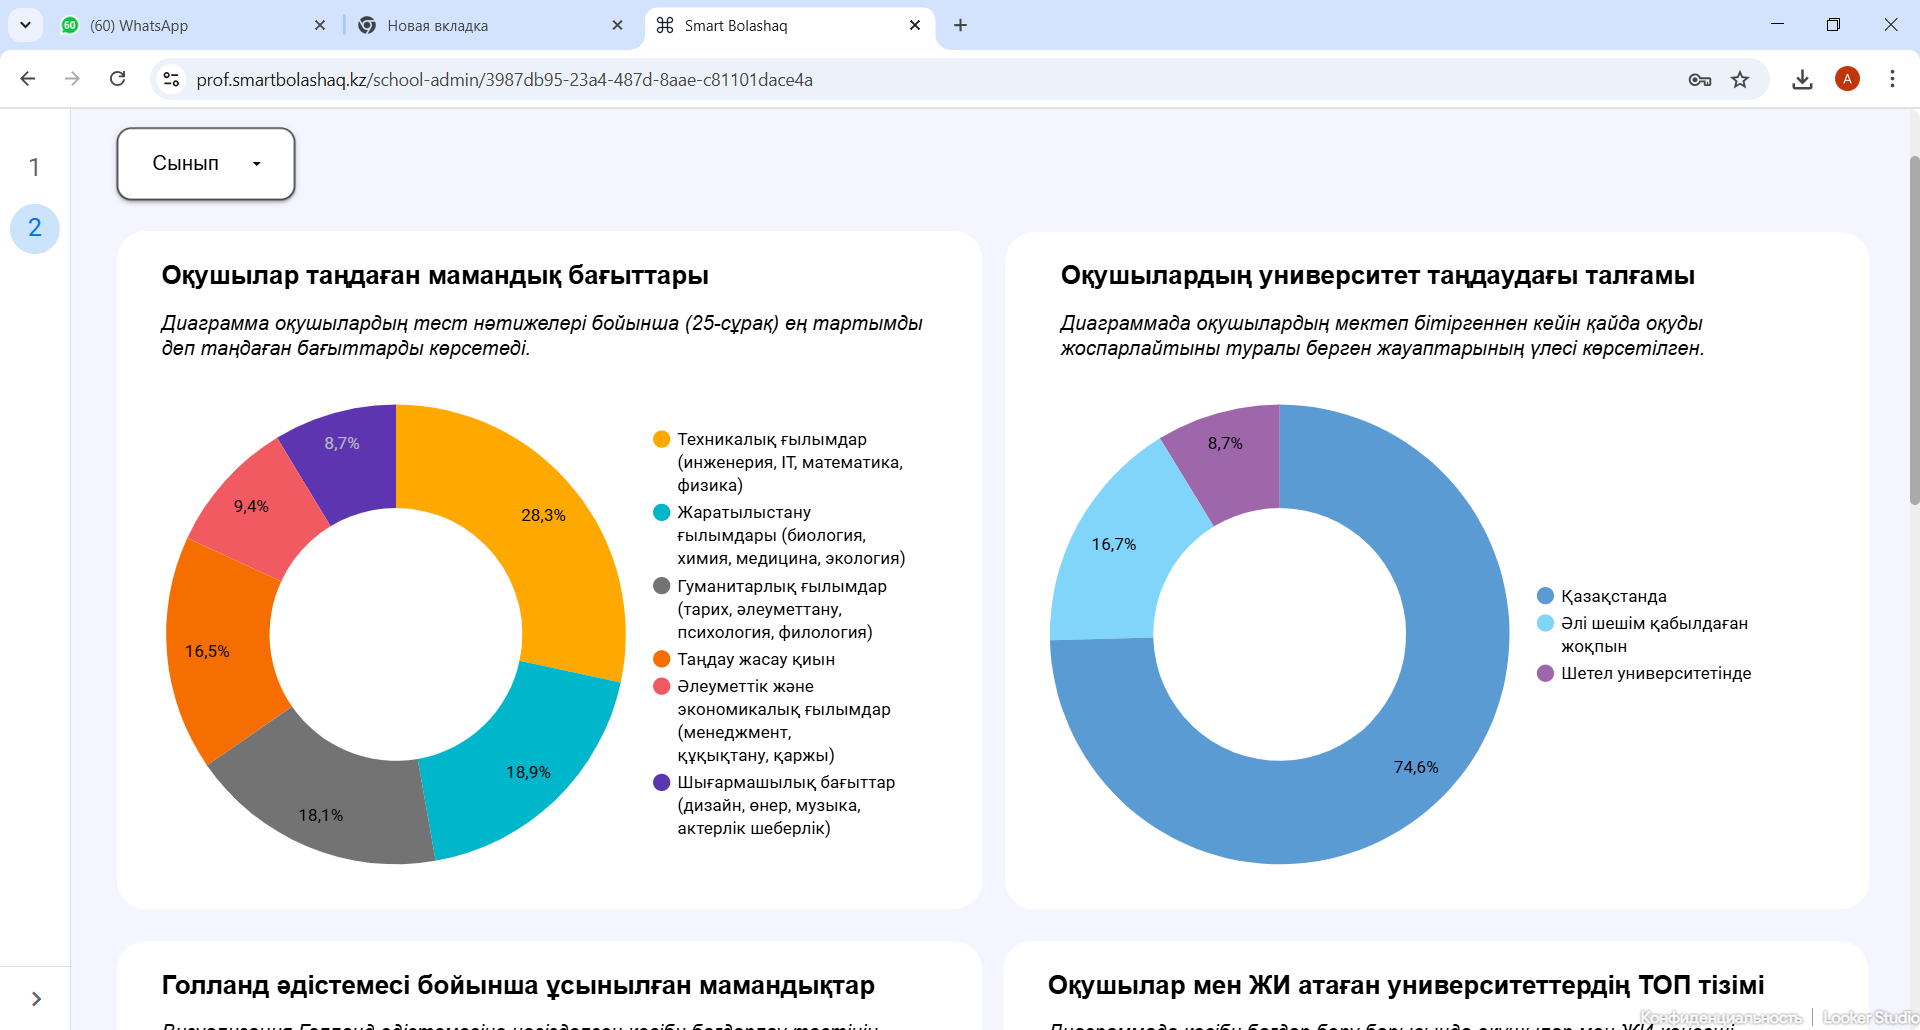Open a new tab with plus button

(960, 25)
